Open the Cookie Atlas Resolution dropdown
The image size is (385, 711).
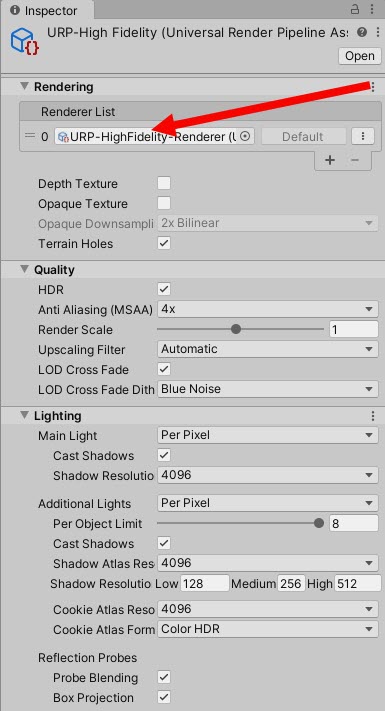268,609
